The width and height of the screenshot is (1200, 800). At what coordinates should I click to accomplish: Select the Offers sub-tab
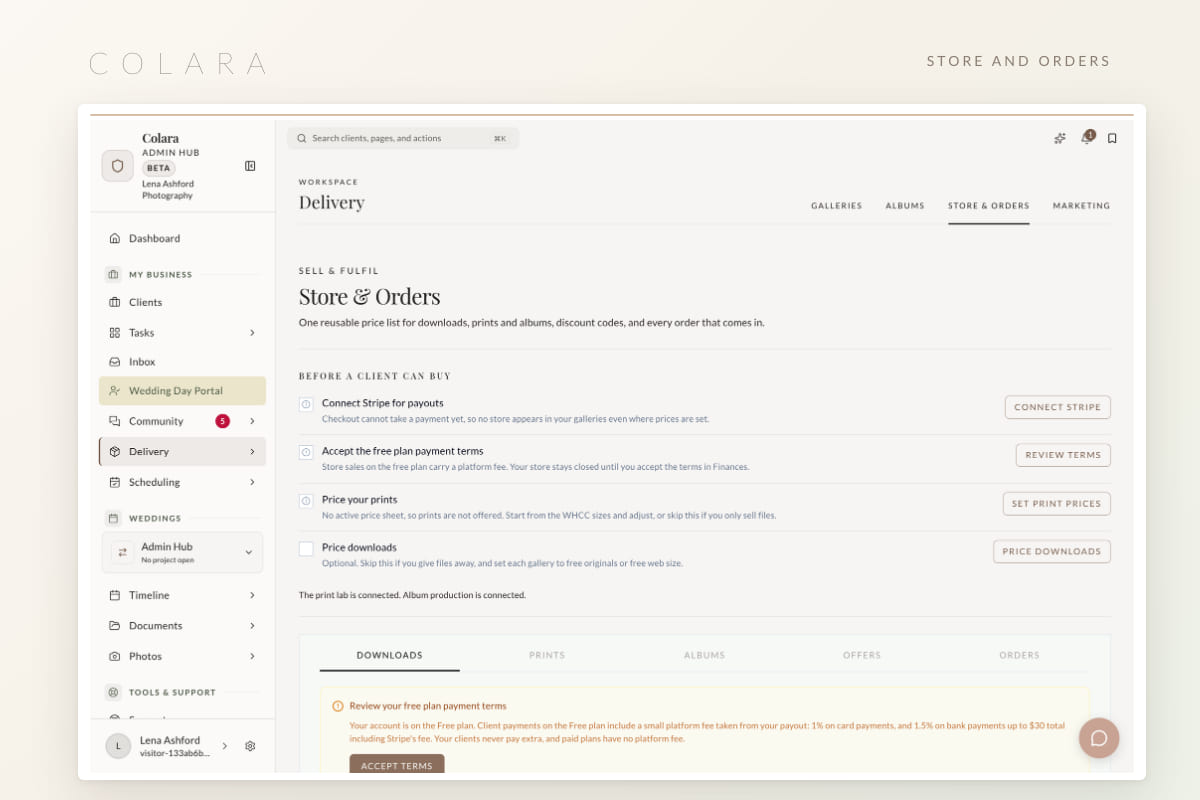pos(862,655)
